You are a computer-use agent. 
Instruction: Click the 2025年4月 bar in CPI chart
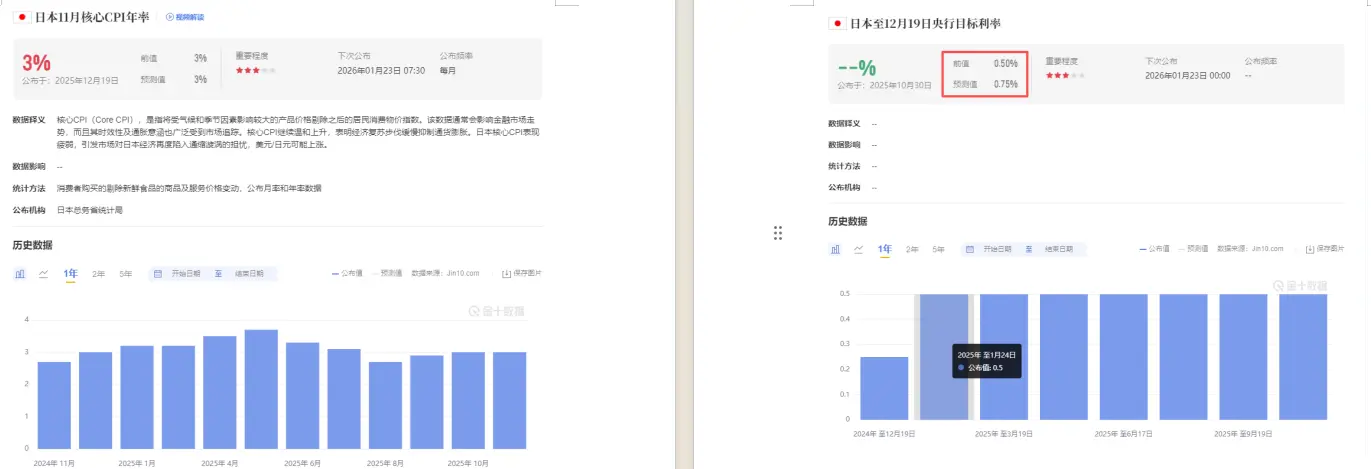click(220, 392)
